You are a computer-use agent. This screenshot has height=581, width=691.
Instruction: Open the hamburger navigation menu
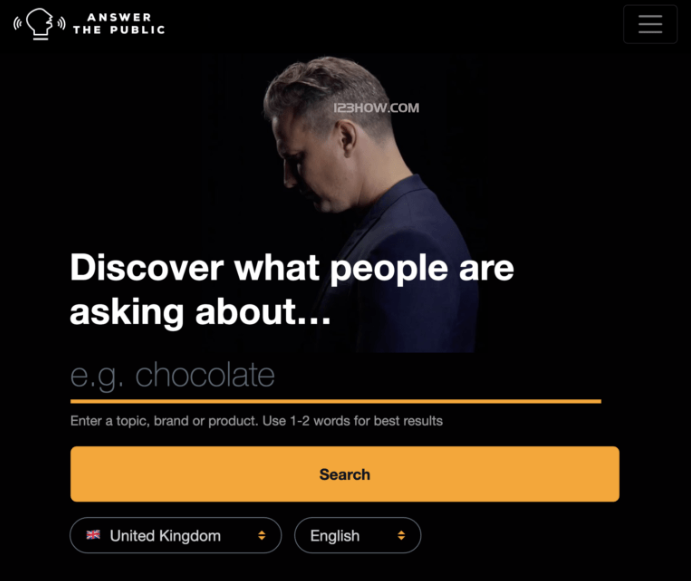[650, 24]
